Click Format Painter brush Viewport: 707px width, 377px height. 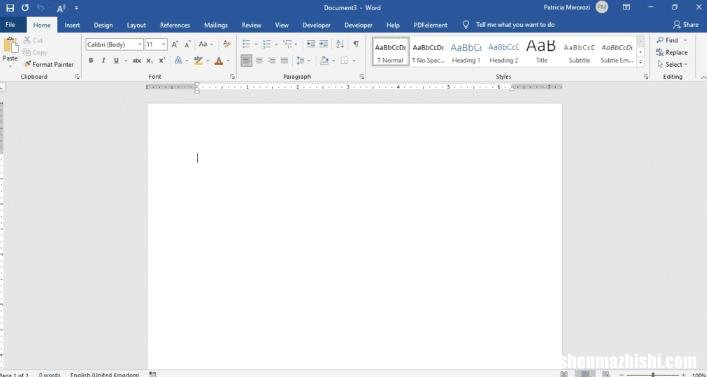pos(49,64)
